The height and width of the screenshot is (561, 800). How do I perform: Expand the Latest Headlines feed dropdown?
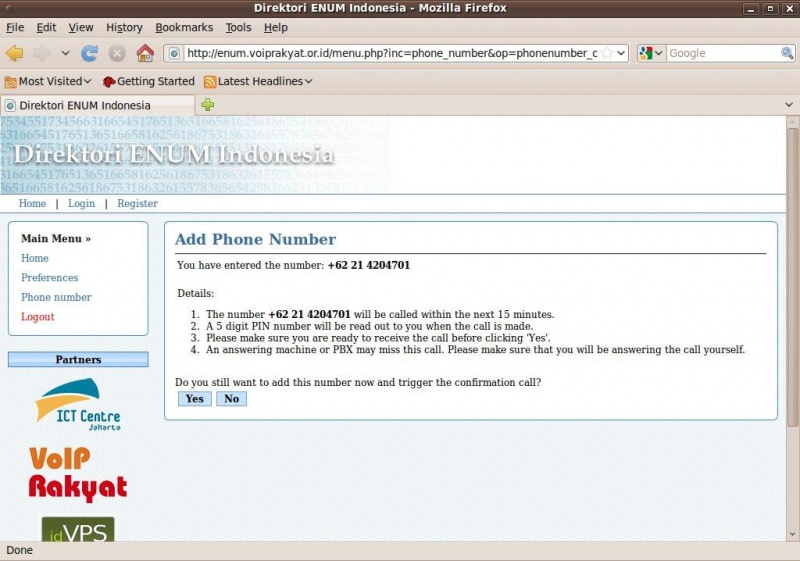tap(258, 81)
